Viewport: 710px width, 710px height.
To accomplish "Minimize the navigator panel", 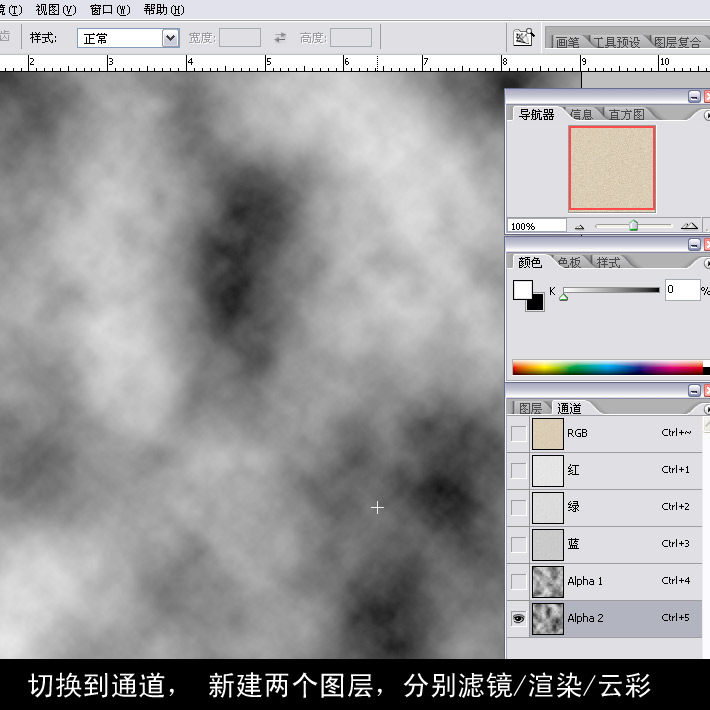I will coord(694,96).
